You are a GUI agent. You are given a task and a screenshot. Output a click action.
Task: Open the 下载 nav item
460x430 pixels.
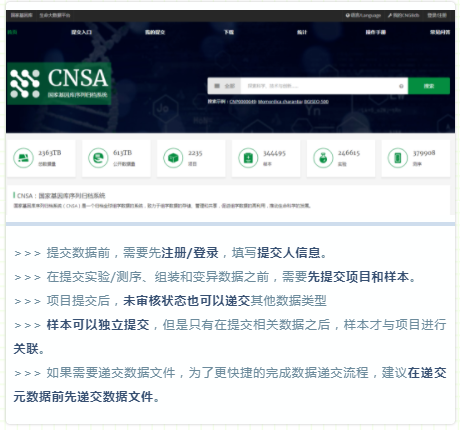pyautogui.click(x=229, y=32)
